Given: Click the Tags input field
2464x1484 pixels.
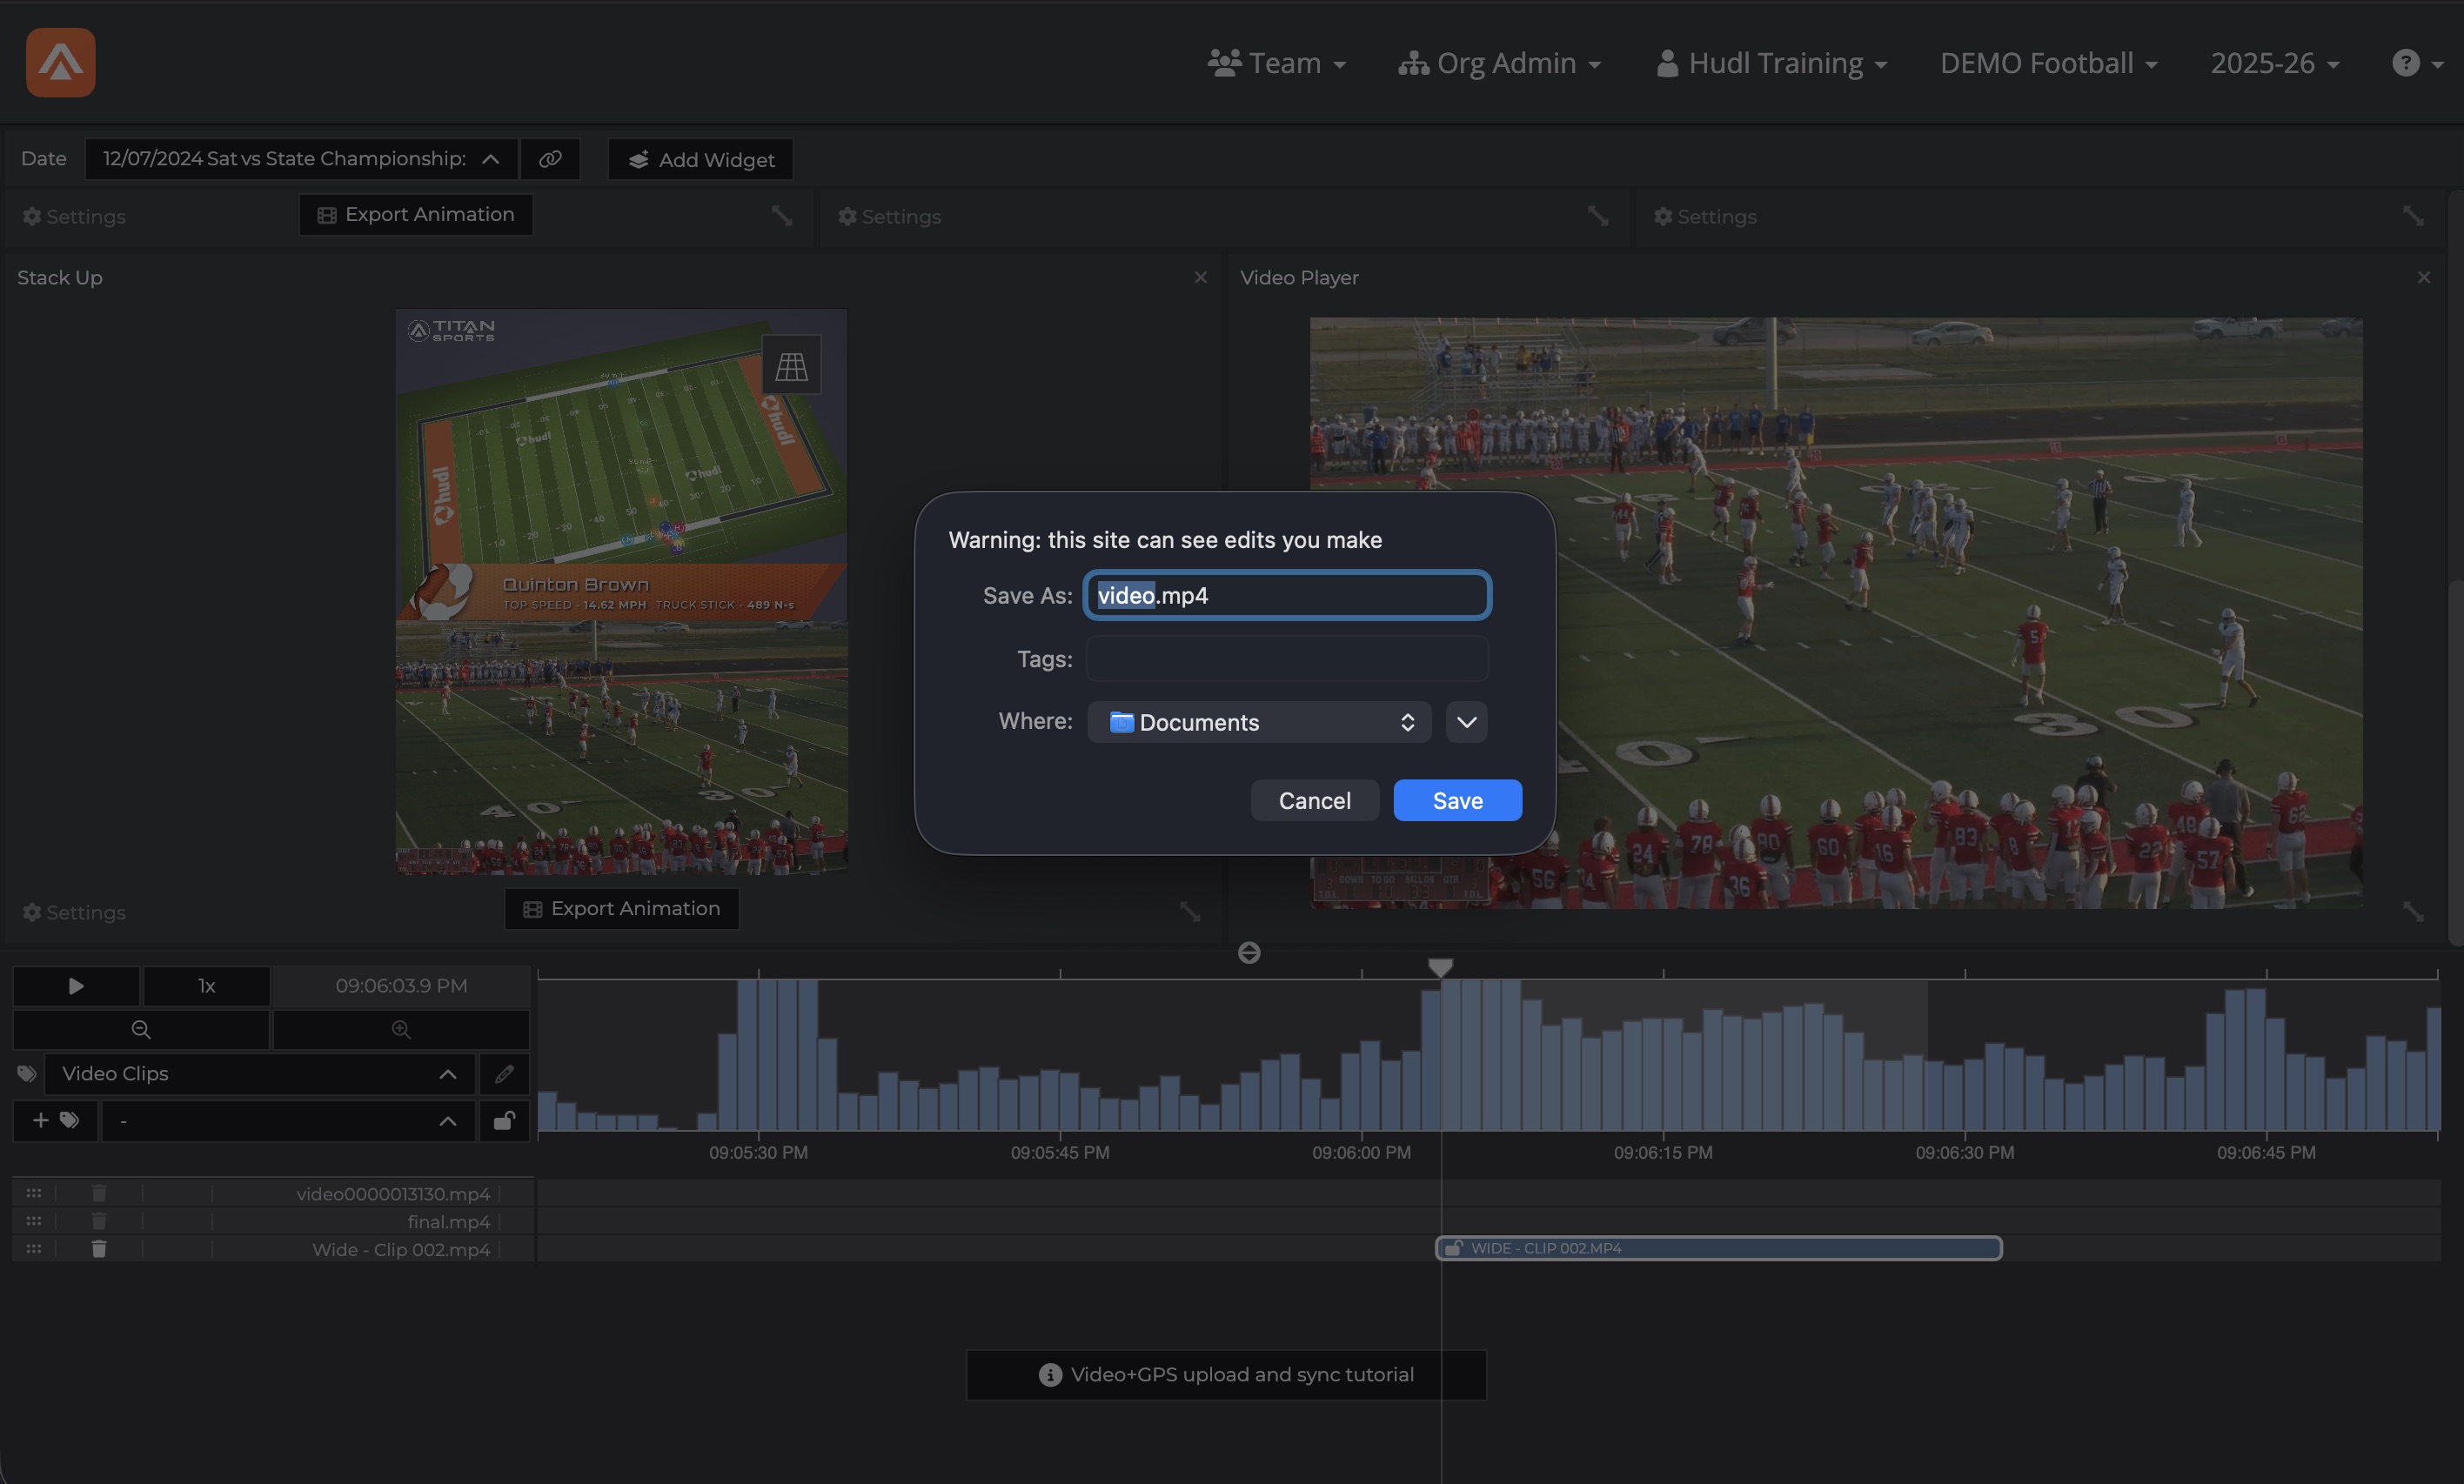Looking at the screenshot, I should click(x=1287, y=659).
